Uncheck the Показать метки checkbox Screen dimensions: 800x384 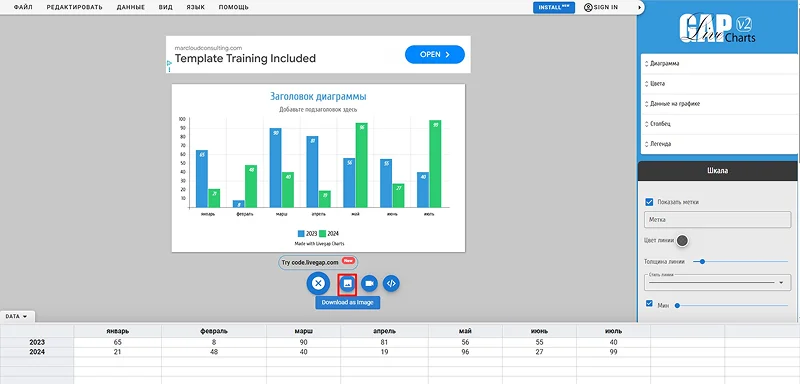coord(649,202)
